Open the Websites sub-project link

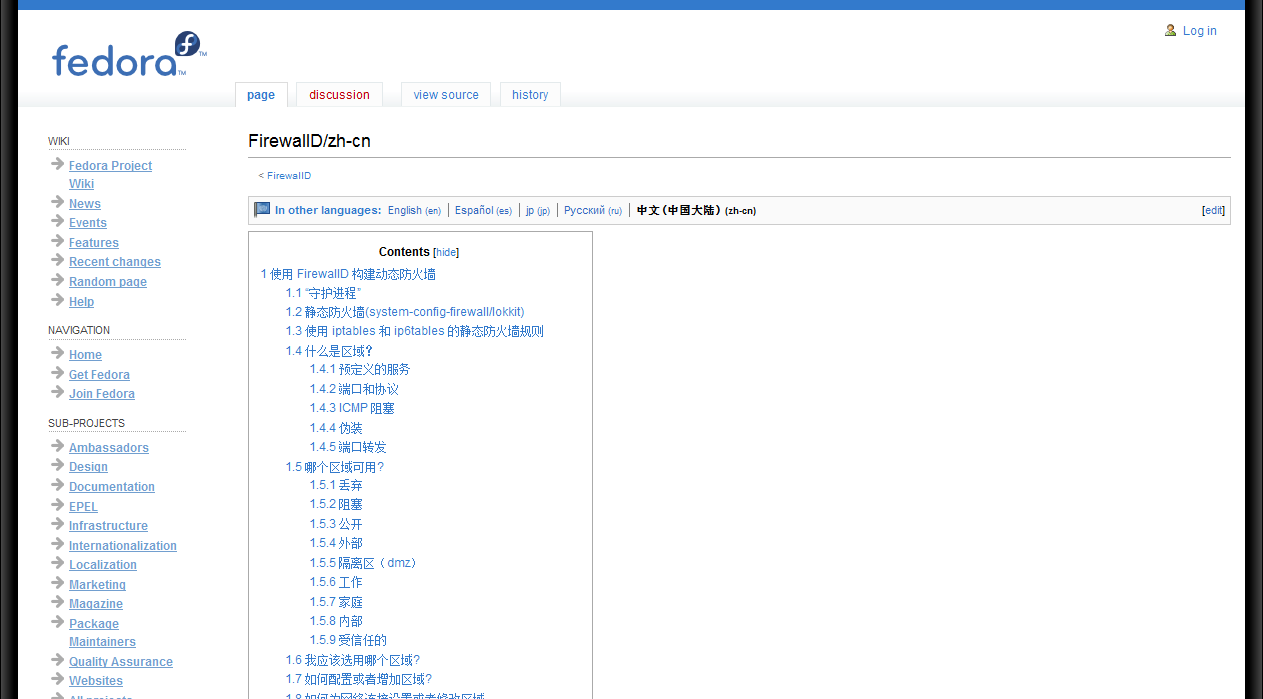tap(96, 681)
